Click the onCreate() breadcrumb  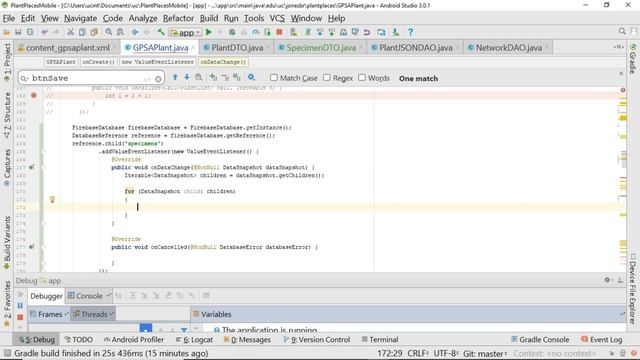(98, 62)
